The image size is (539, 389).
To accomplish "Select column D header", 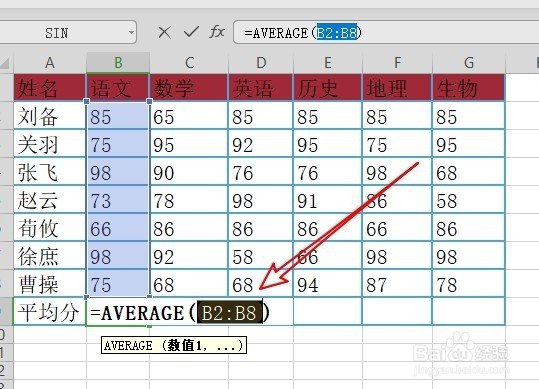I will (x=261, y=63).
